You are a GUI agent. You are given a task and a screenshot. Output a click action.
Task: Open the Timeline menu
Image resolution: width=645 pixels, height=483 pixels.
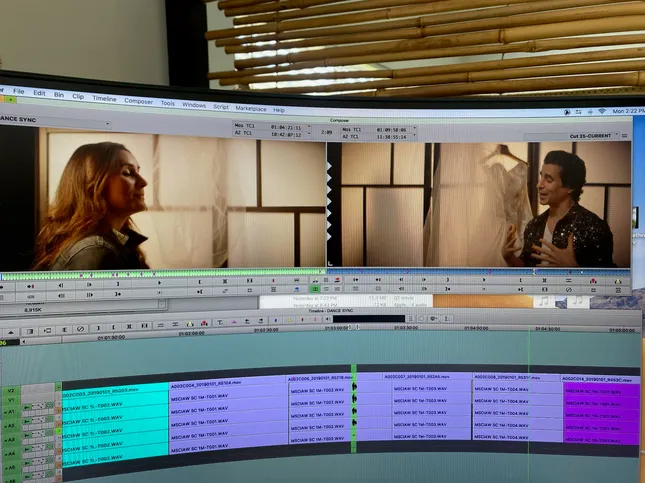(x=104, y=98)
